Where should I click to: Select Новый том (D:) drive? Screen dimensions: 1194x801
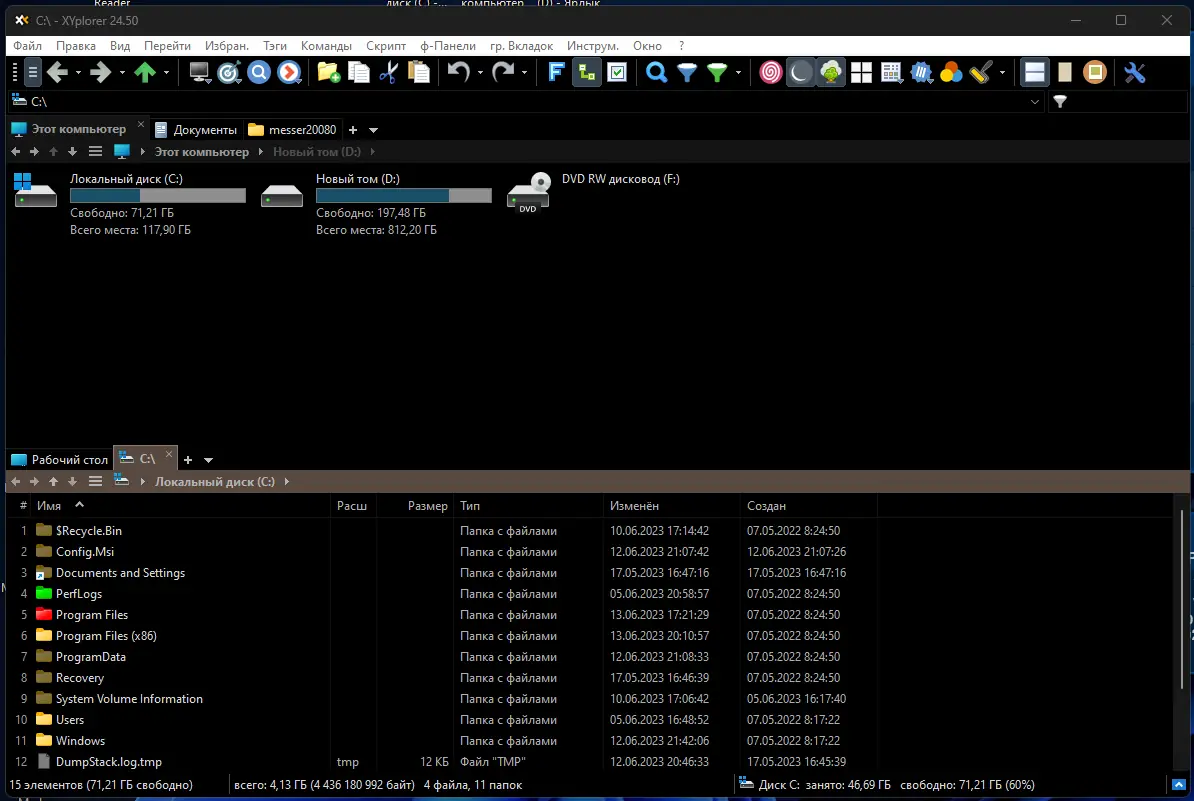[376, 203]
